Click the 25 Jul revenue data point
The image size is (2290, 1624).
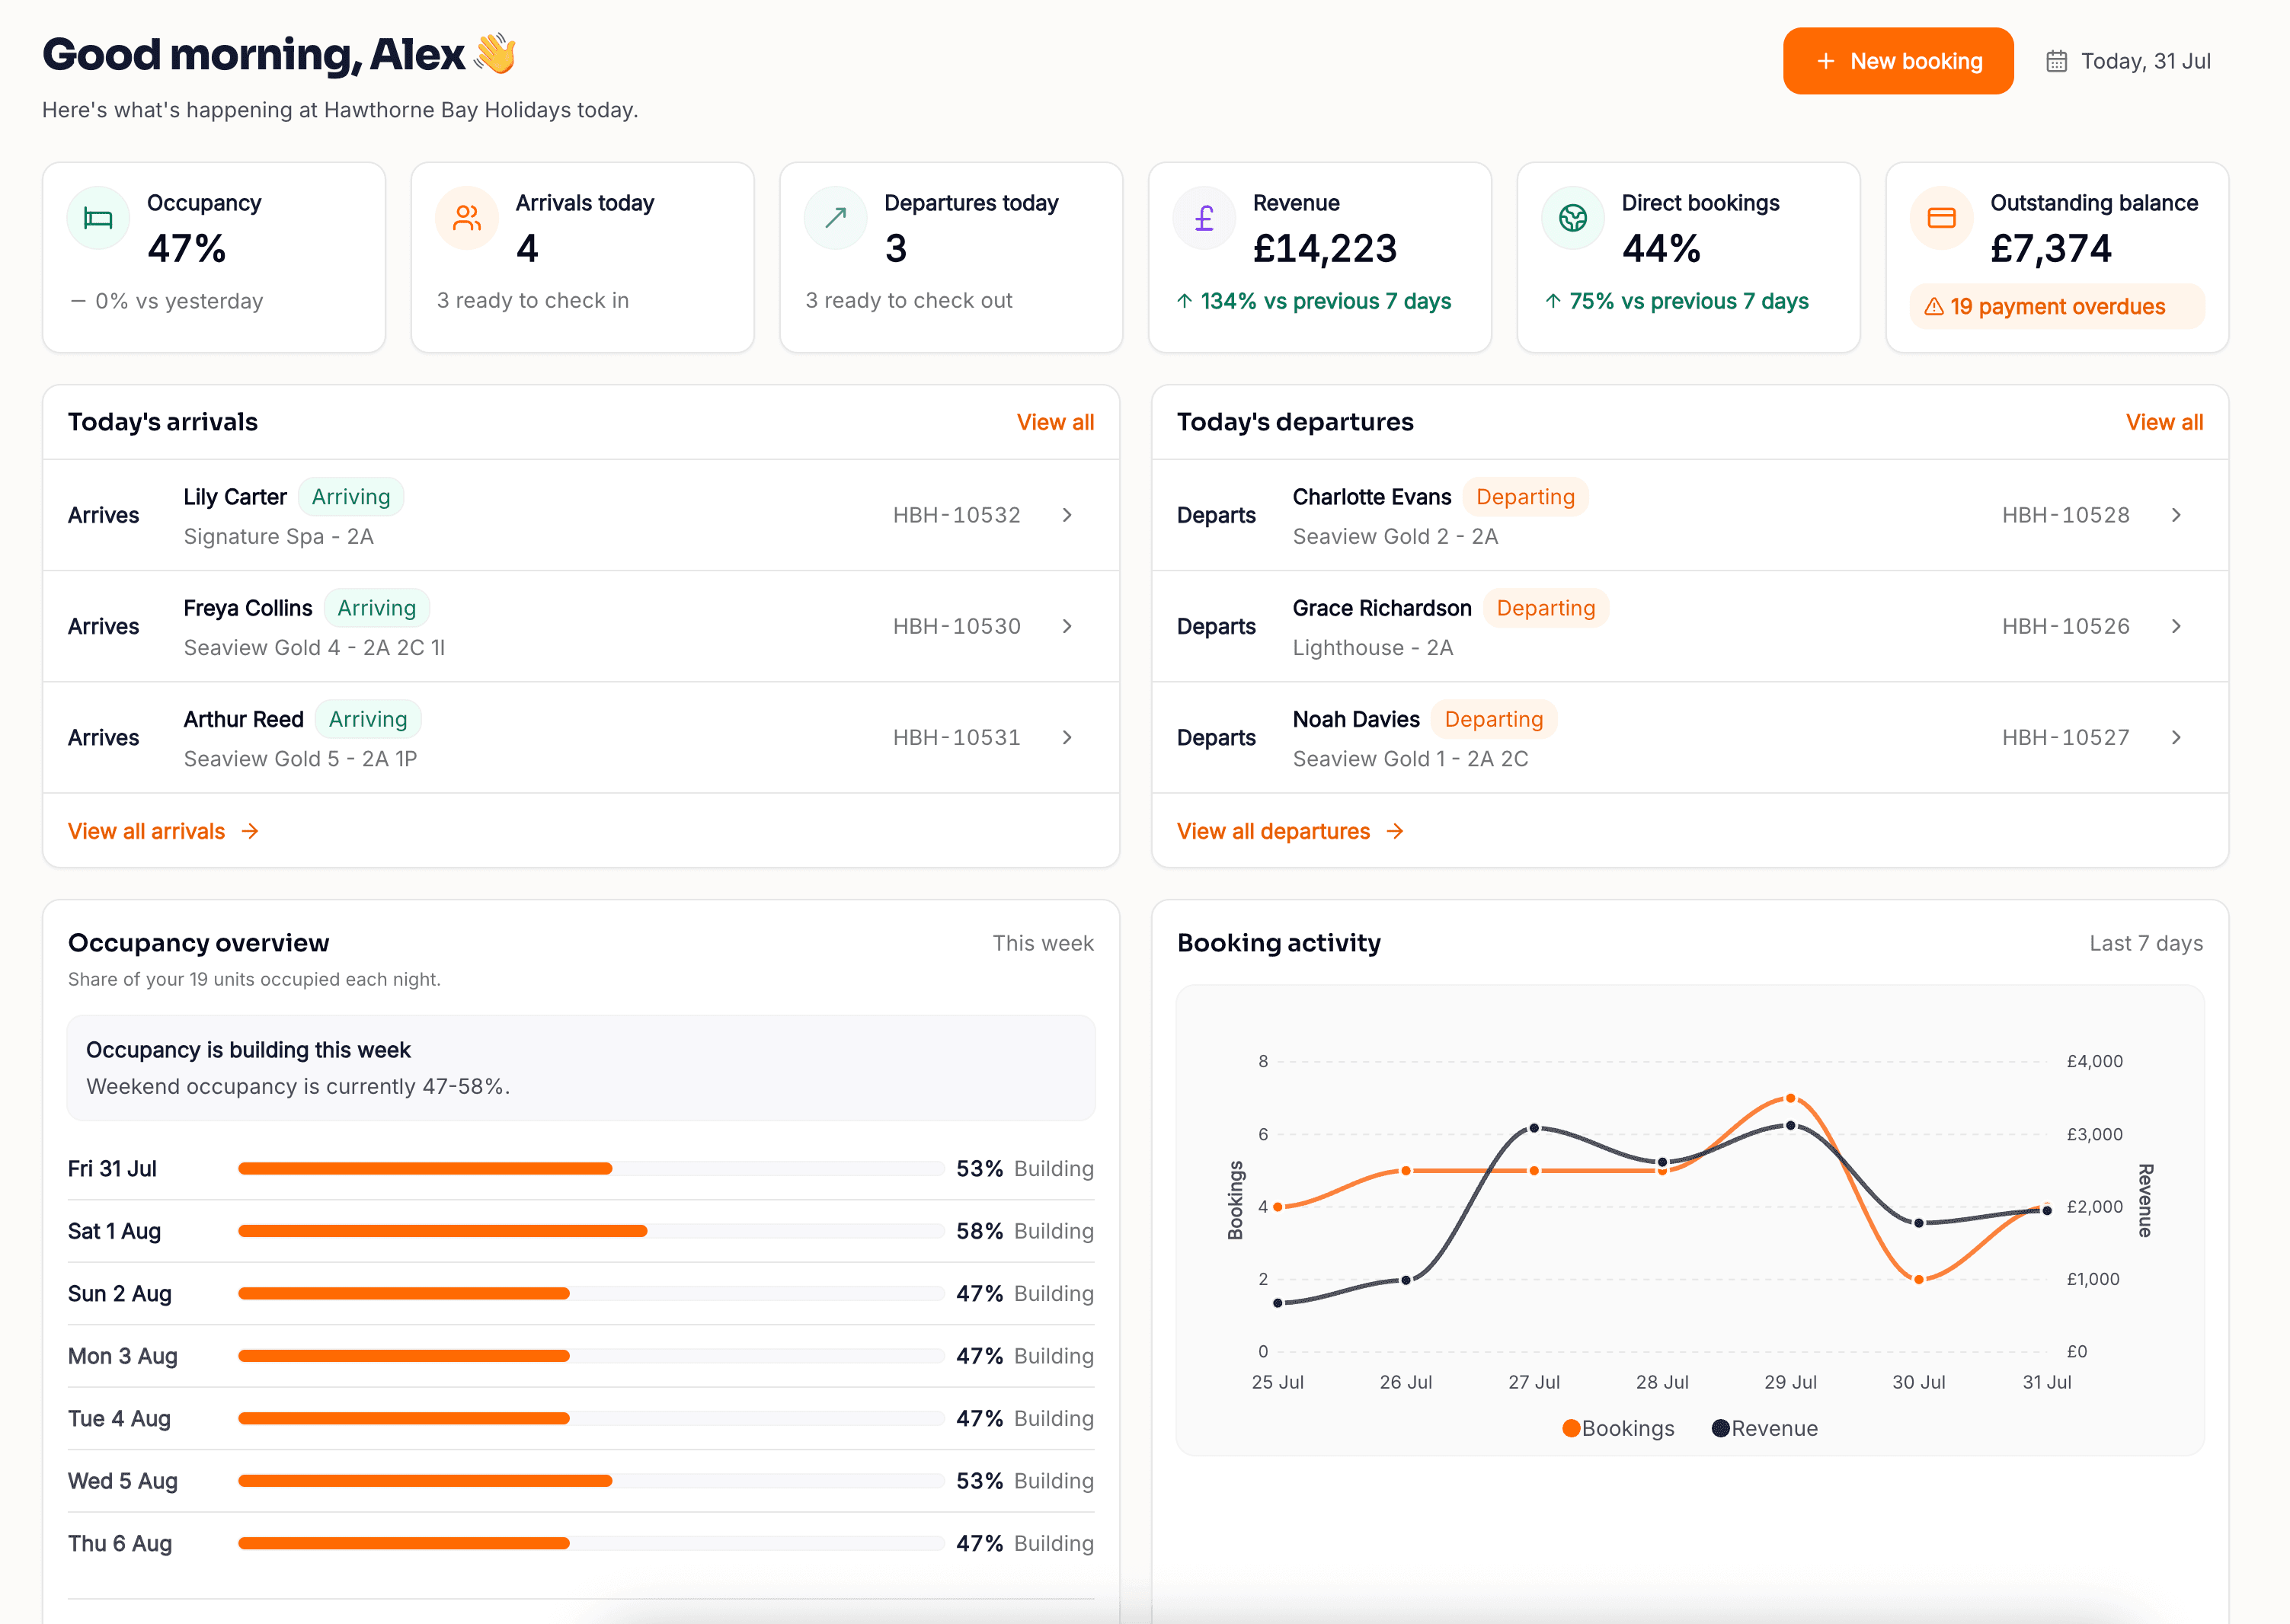[x=1277, y=1303]
